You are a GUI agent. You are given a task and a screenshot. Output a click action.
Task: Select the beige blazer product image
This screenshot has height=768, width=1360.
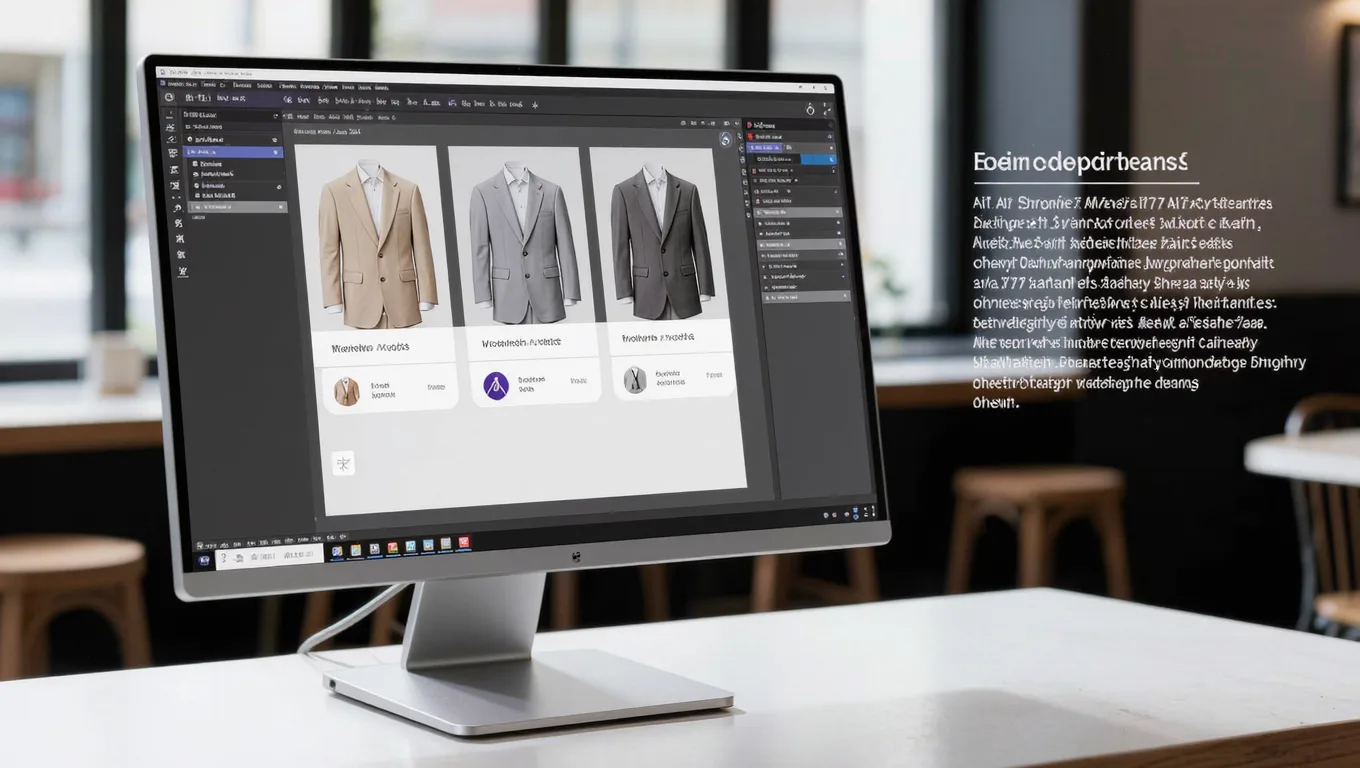point(377,237)
